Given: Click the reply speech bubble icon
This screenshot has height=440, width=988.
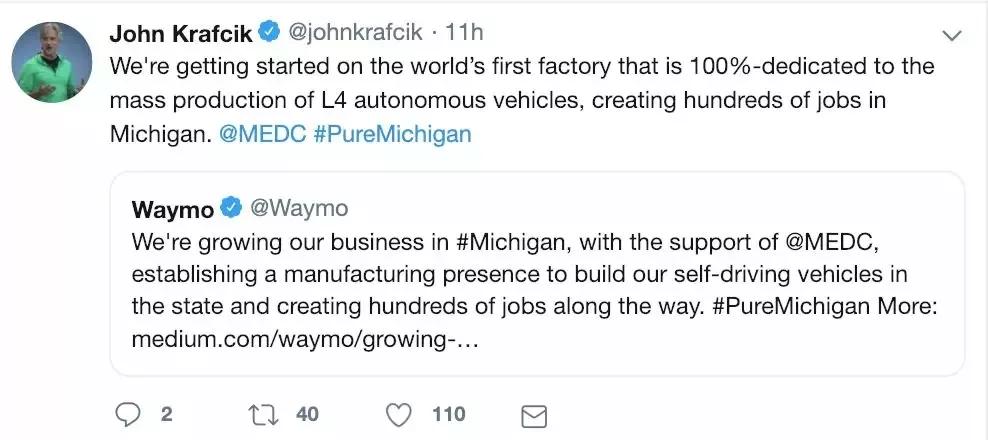Looking at the screenshot, I should pos(127,414).
